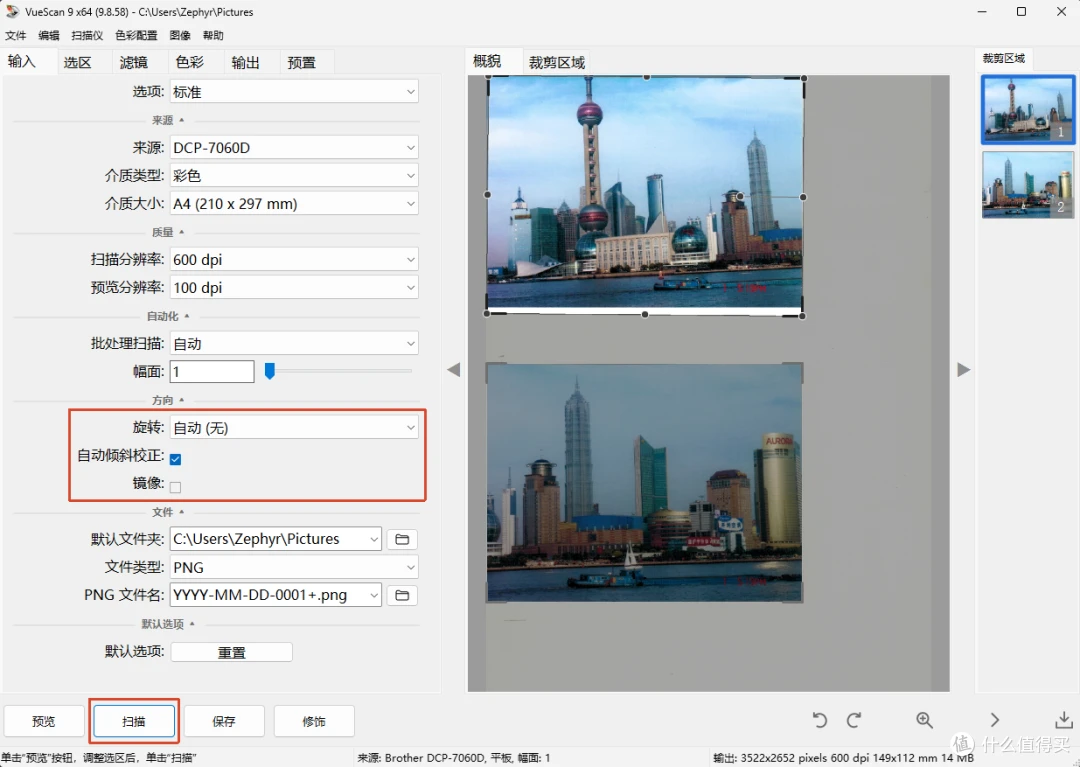Click the left arrow beside the preview
Screen dimensions: 1080x767
pyautogui.click(x=453, y=370)
